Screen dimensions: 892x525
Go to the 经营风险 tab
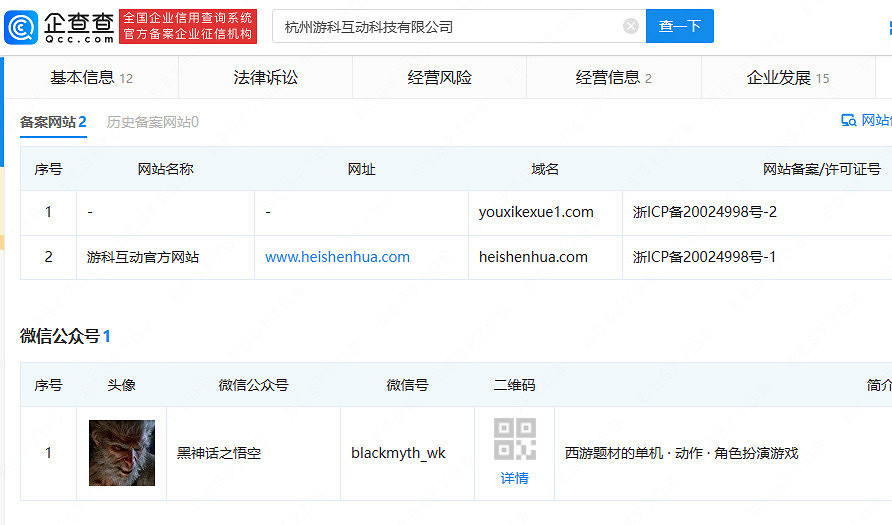click(x=439, y=78)
